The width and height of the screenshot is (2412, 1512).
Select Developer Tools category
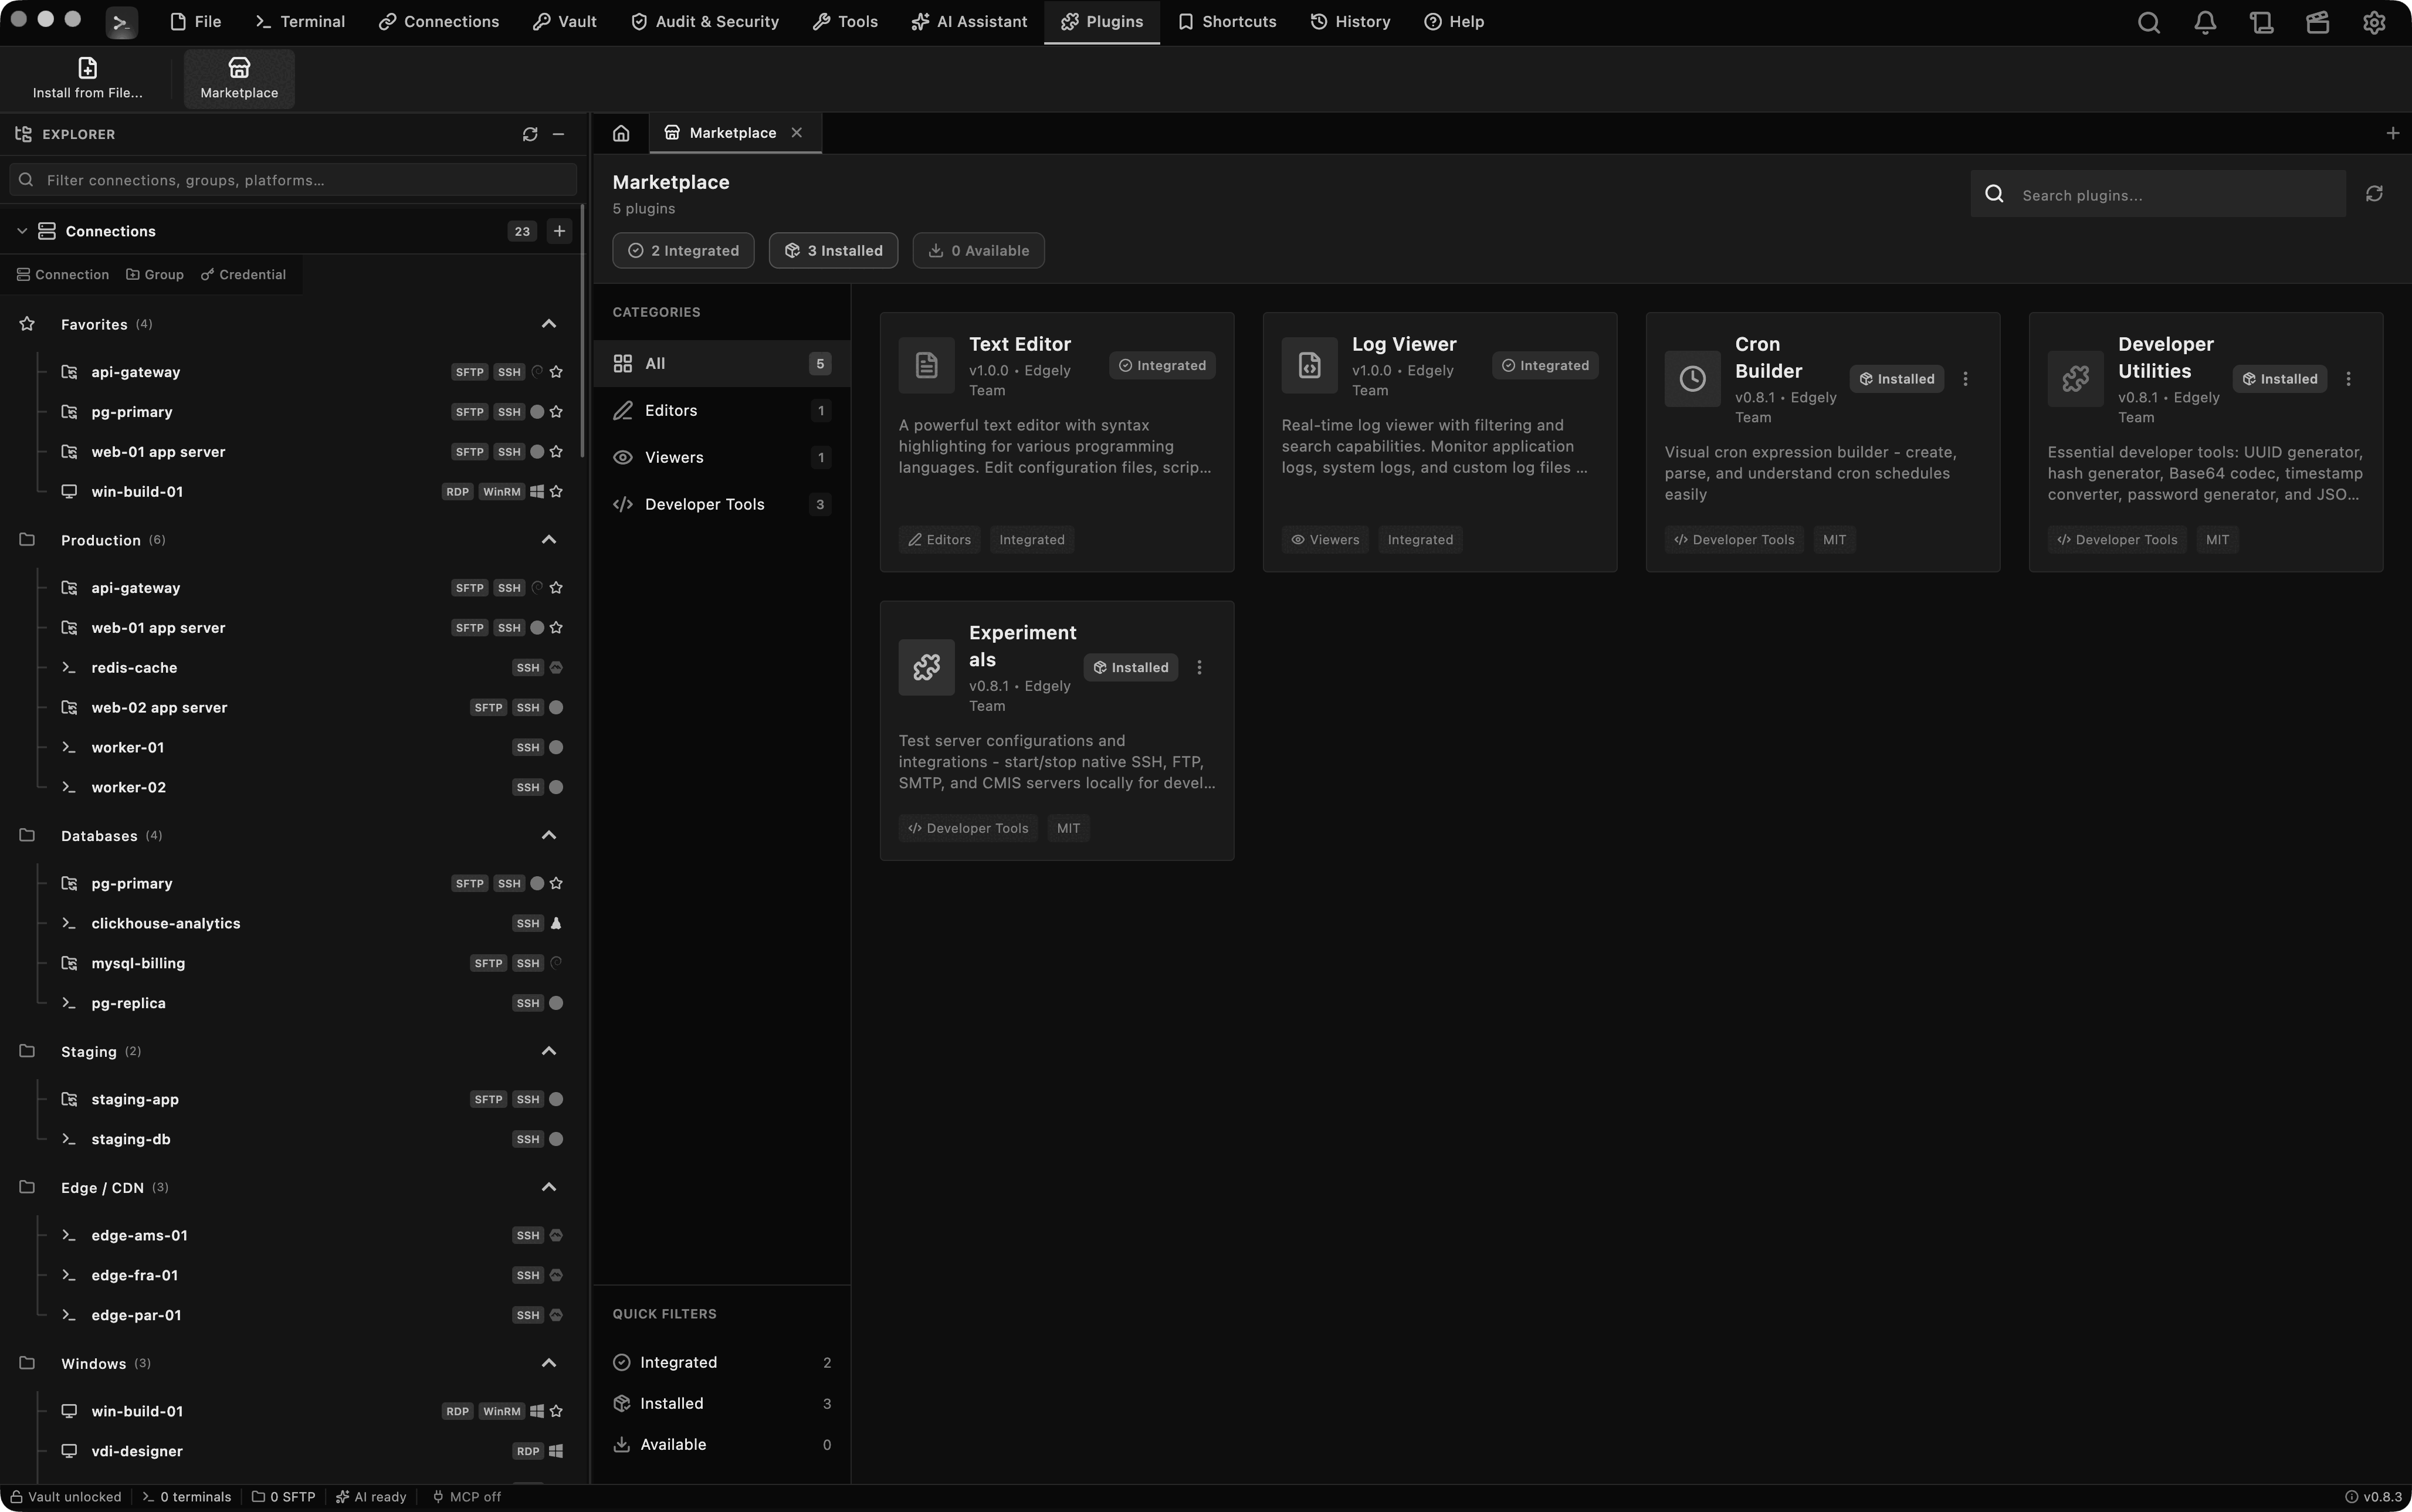pos(721,505)
